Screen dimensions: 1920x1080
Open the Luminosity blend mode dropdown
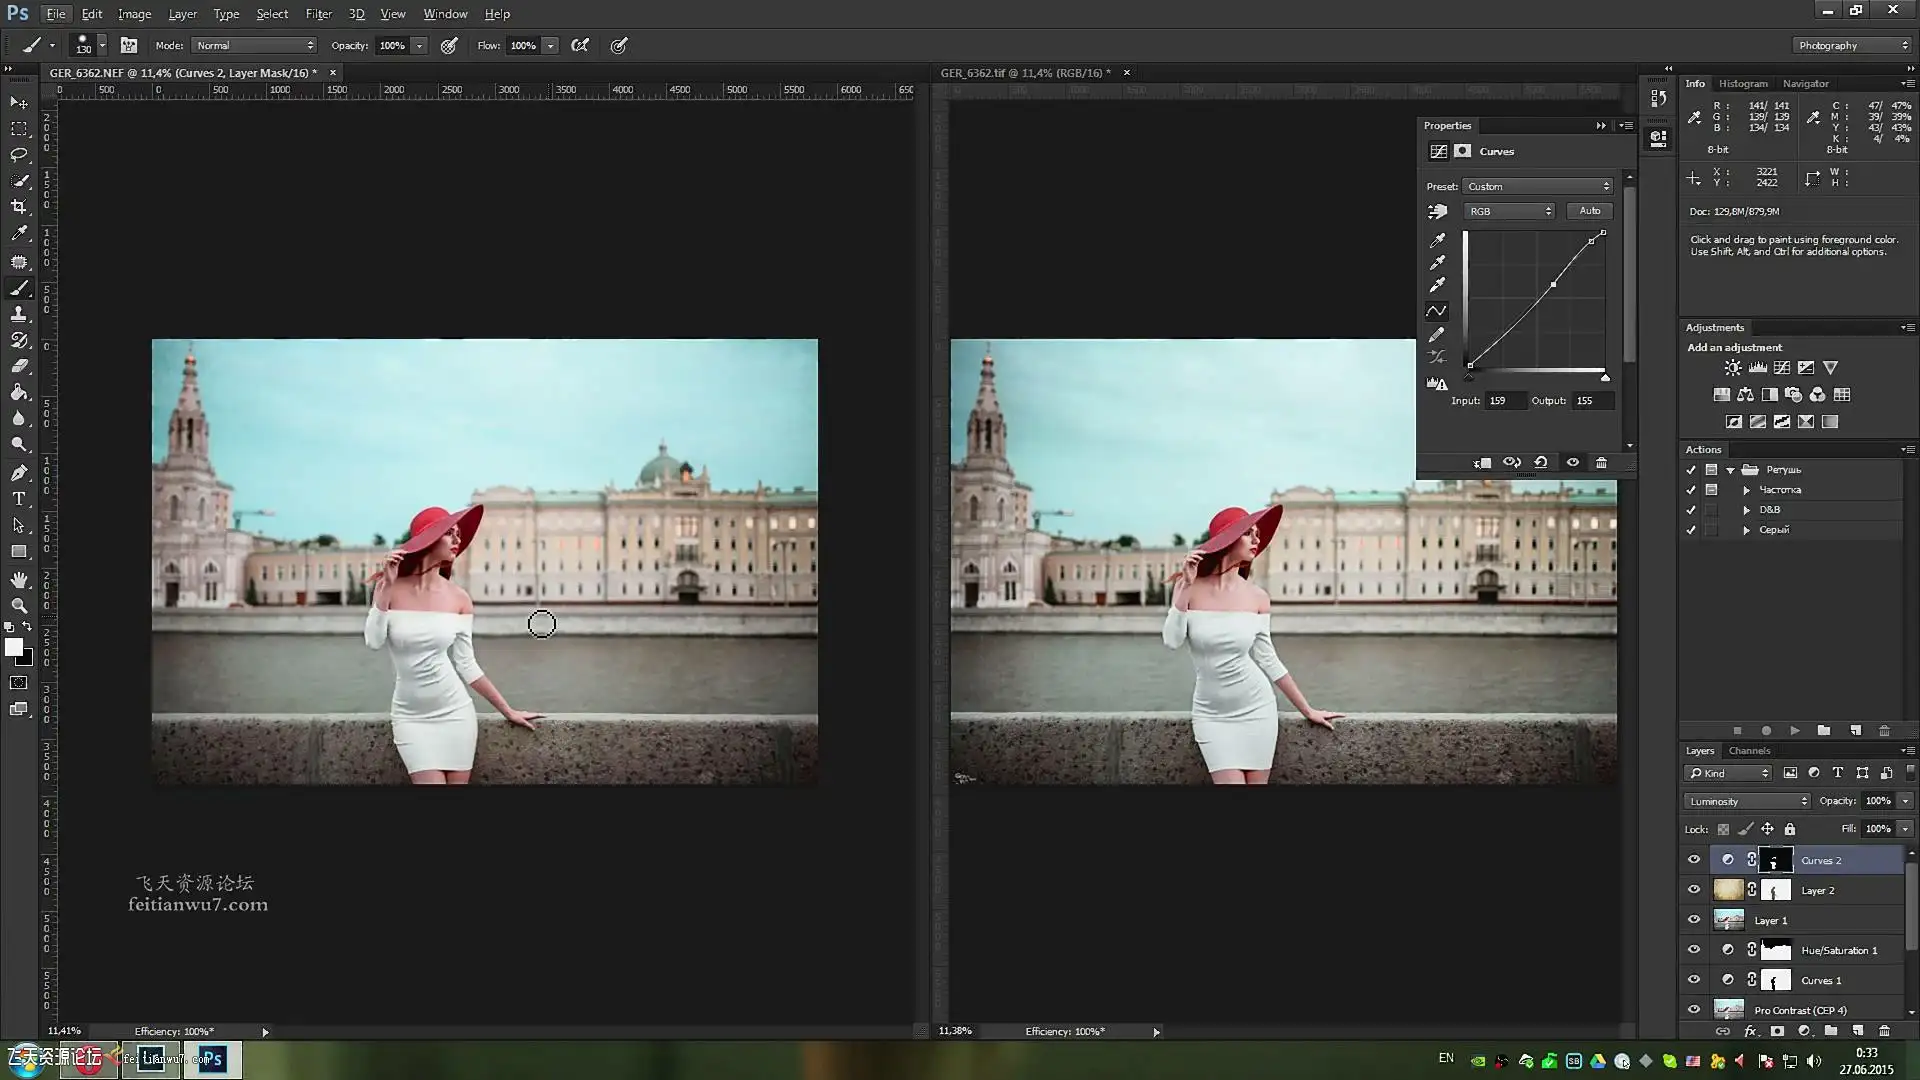click(x=1747, y=801)
